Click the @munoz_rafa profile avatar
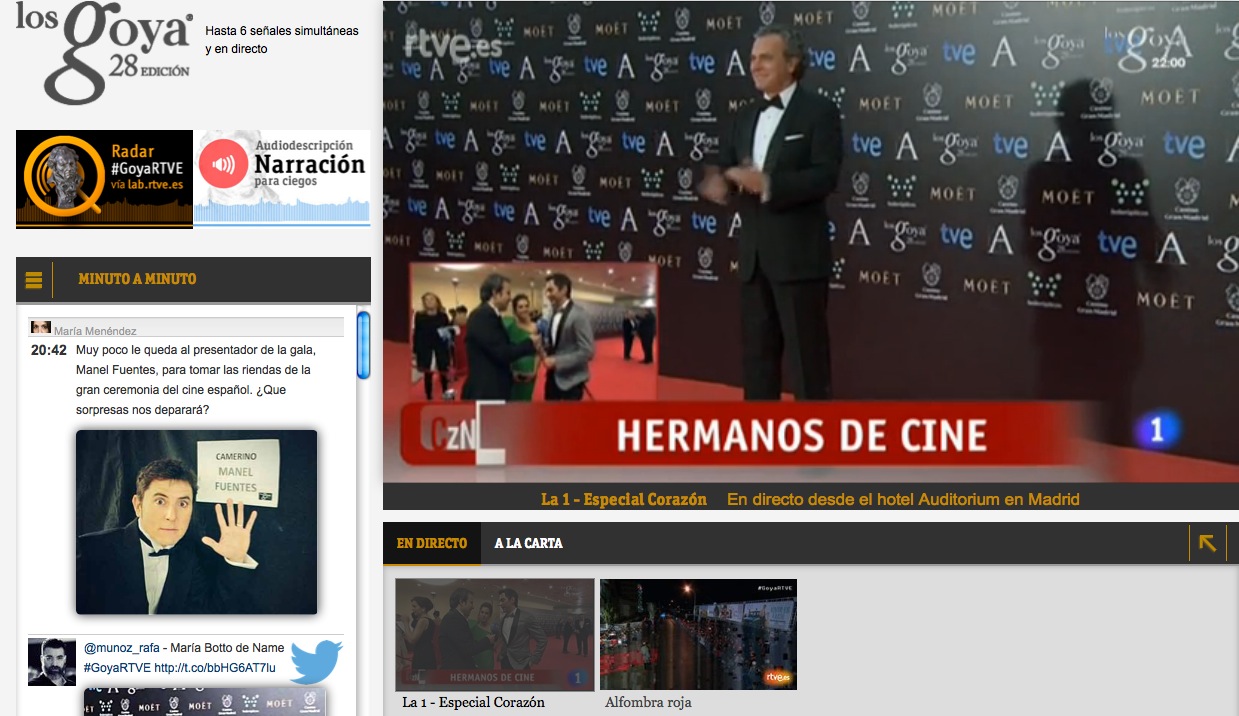Image resolution: width=1239 pixels, height=716 pixels. [52, 662]
